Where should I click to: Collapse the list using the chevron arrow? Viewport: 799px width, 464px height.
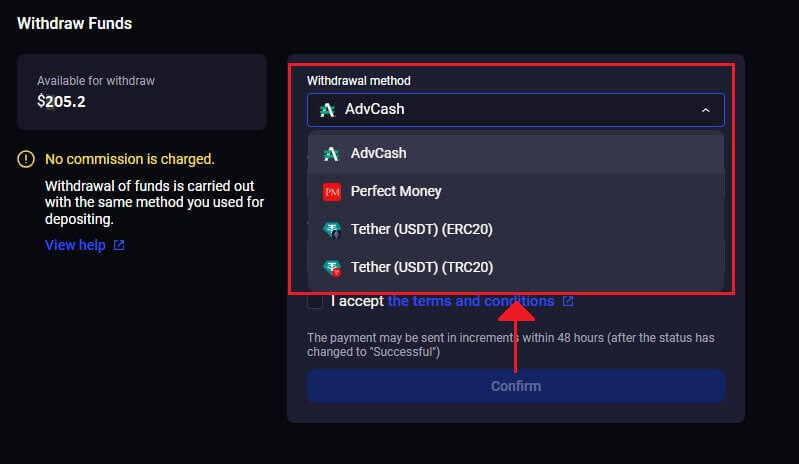[705, 110]
